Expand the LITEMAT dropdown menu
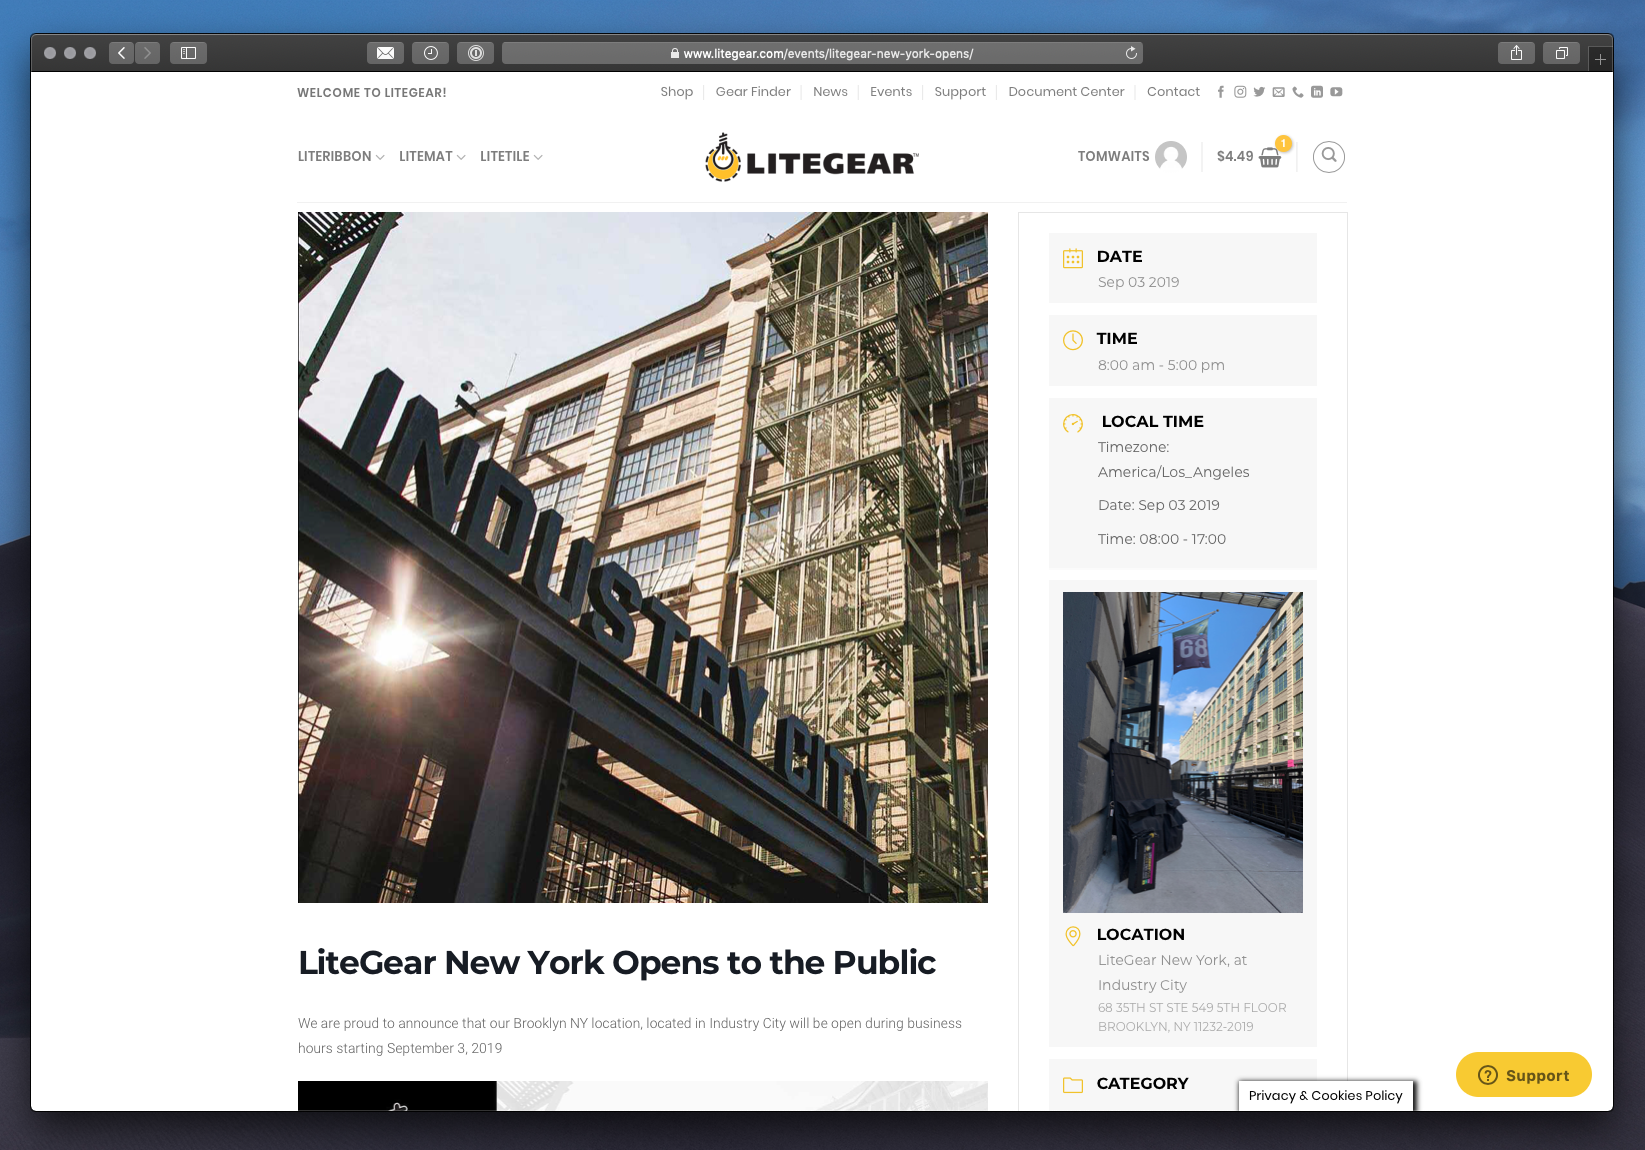 432,156
